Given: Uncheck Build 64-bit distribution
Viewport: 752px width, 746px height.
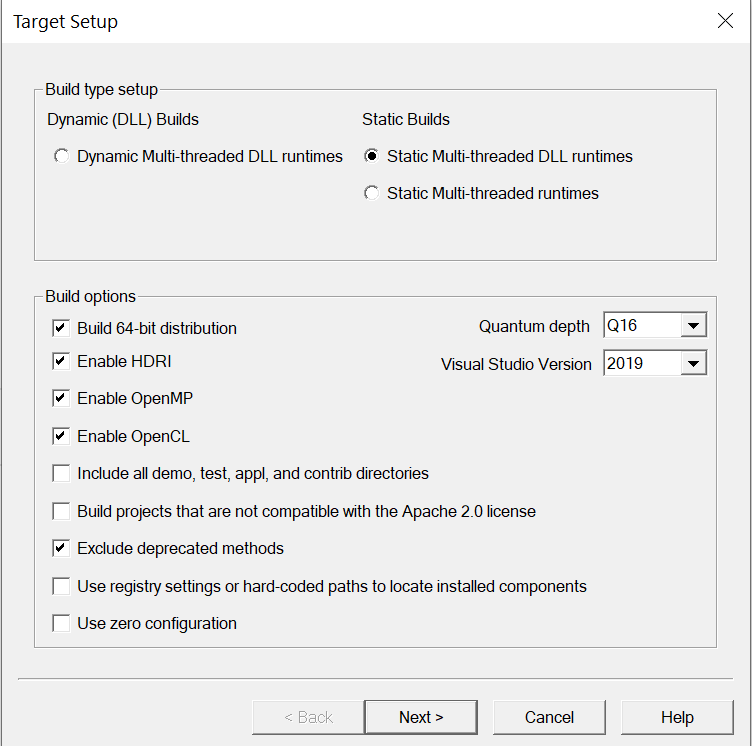Looking at the screenshot, I should (62, 328).
